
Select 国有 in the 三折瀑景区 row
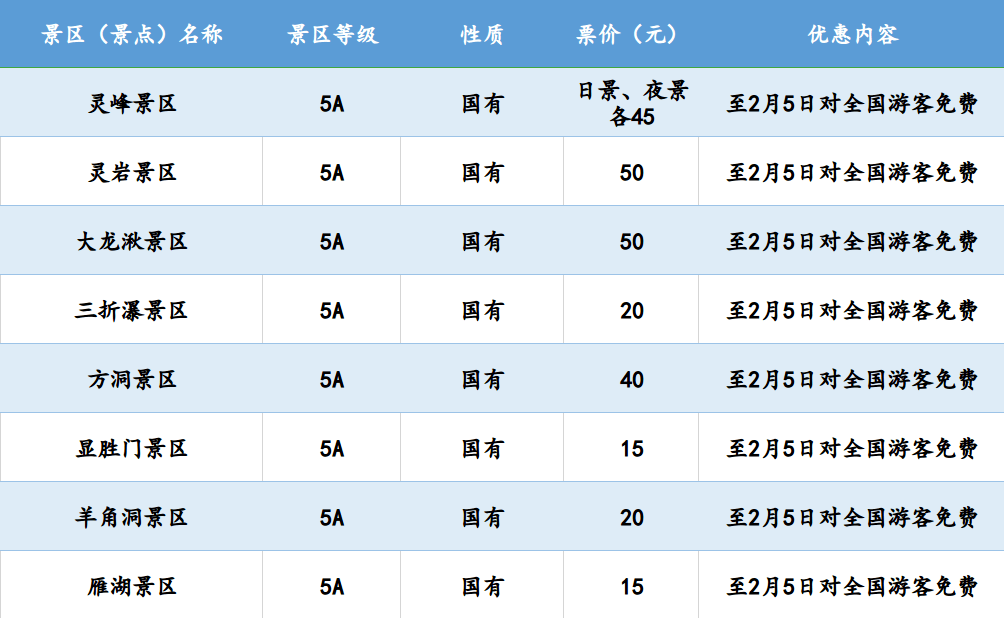pos(482,311)
